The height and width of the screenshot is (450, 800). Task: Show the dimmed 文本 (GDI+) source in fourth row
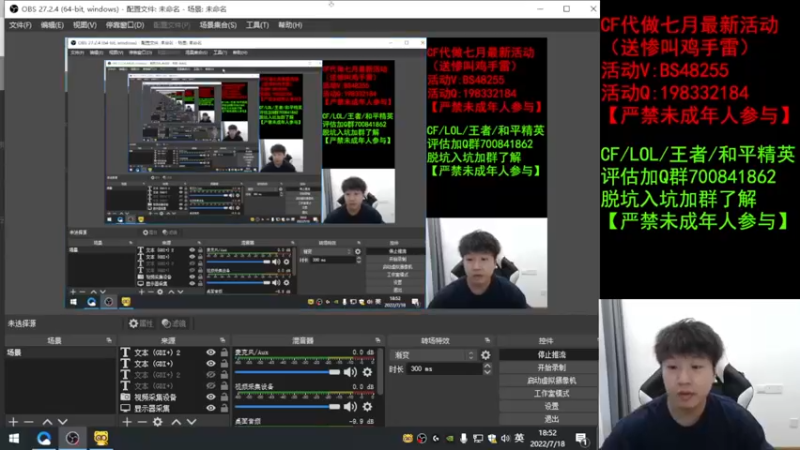click(211, 386)
